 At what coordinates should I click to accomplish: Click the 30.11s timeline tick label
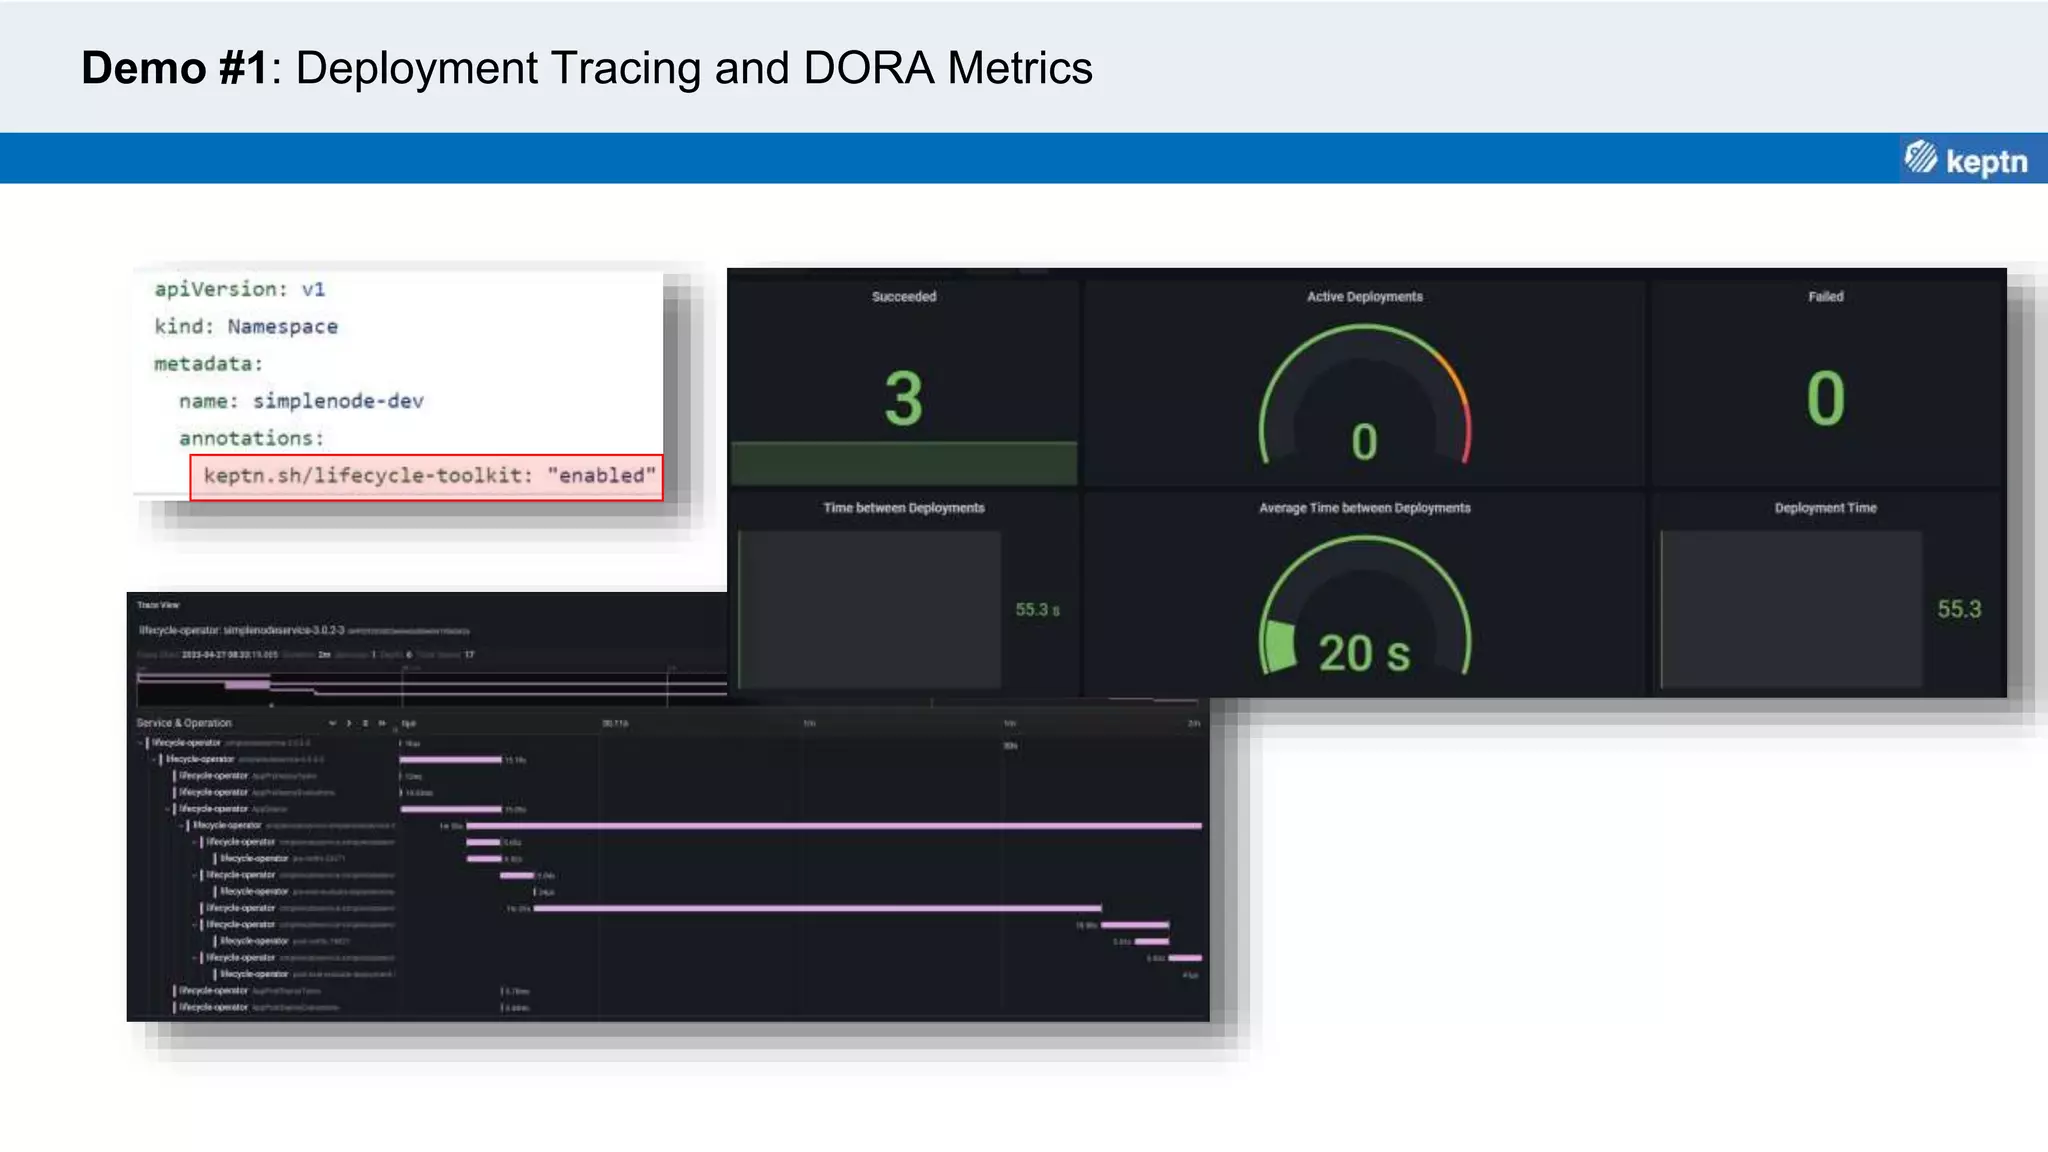615,723
